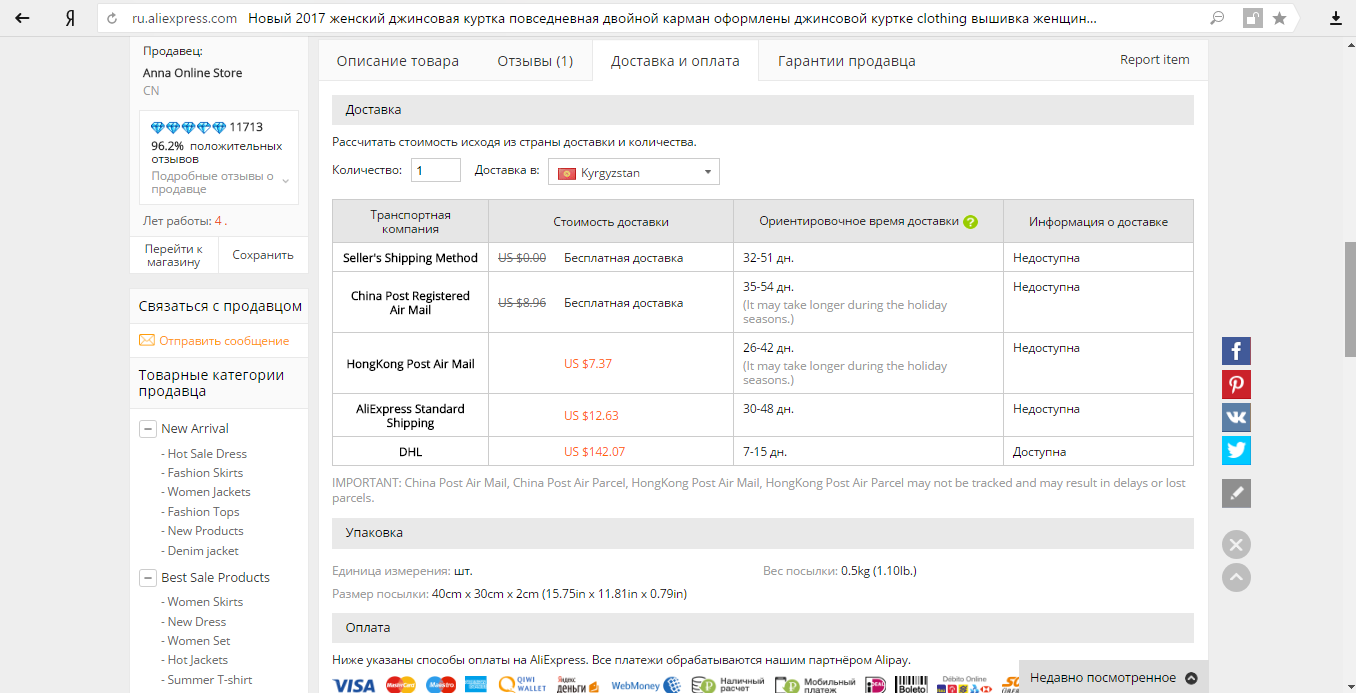Select the American Express payment logo
1356x693 pixels.
pos(476,685)
